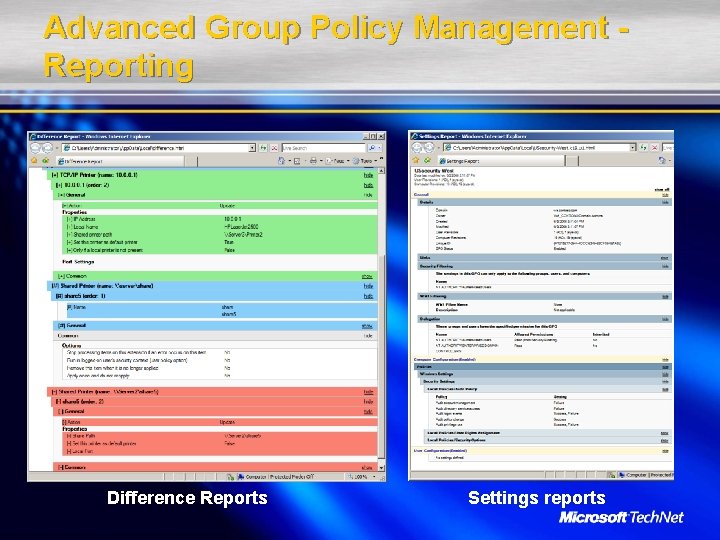The width and height of the screenshot is (720, 540).
Task: Open a new tab in Settings Report window
Action: [x=572, y=161]
